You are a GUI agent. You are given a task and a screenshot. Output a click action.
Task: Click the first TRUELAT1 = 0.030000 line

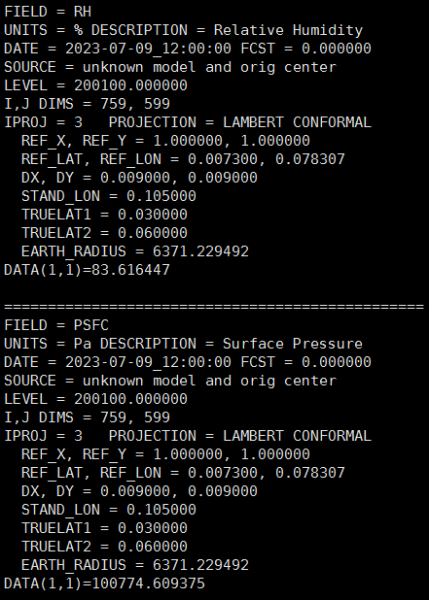tap(104, 214)
